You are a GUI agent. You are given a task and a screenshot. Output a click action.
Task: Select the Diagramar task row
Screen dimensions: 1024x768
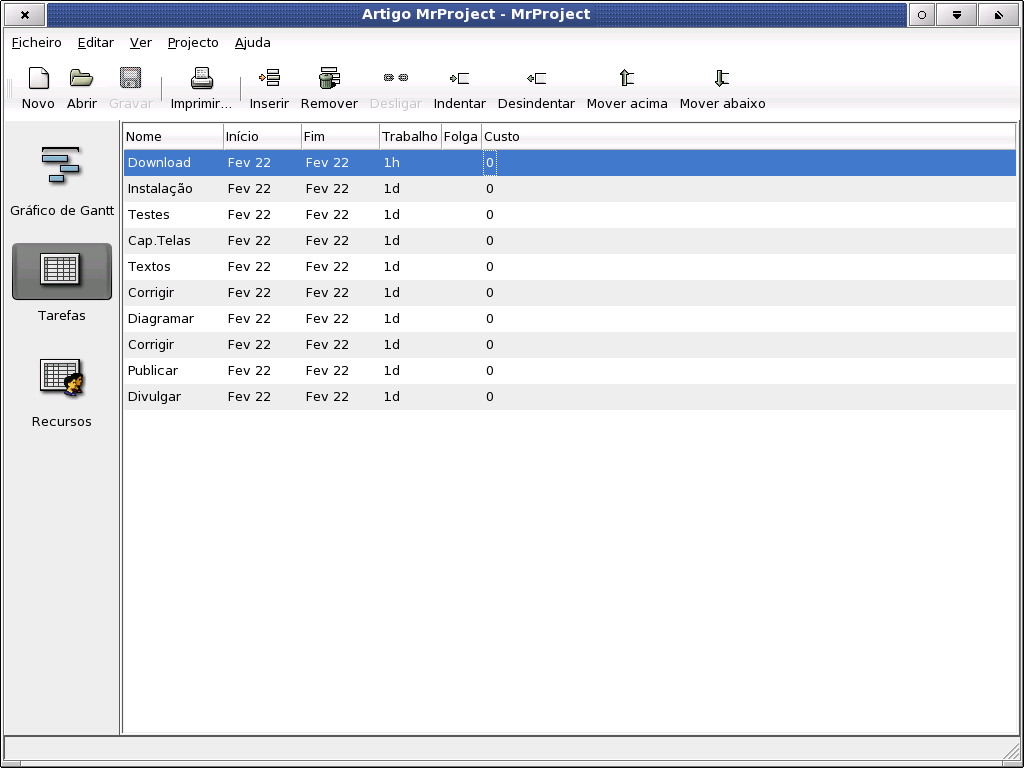pyautogui.click(x=569, y=319)
